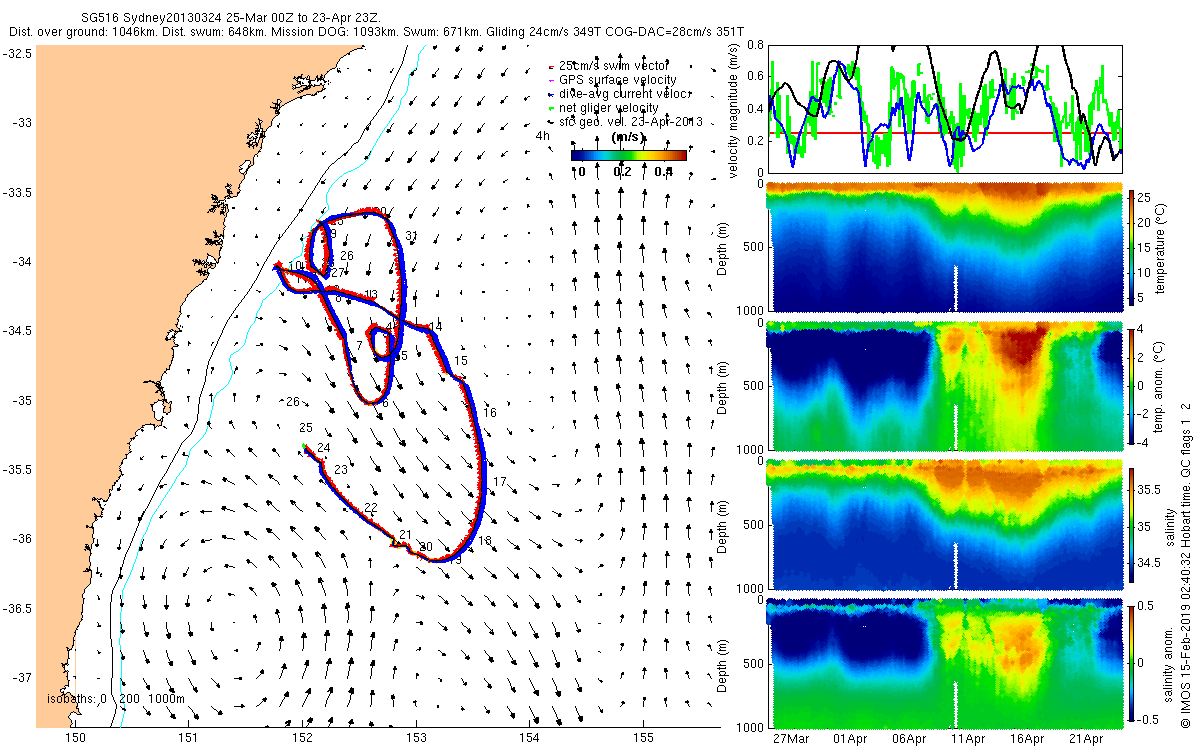
Task: Click the velocity magnitude time-series plot
Action: click(x=943, y=108)
